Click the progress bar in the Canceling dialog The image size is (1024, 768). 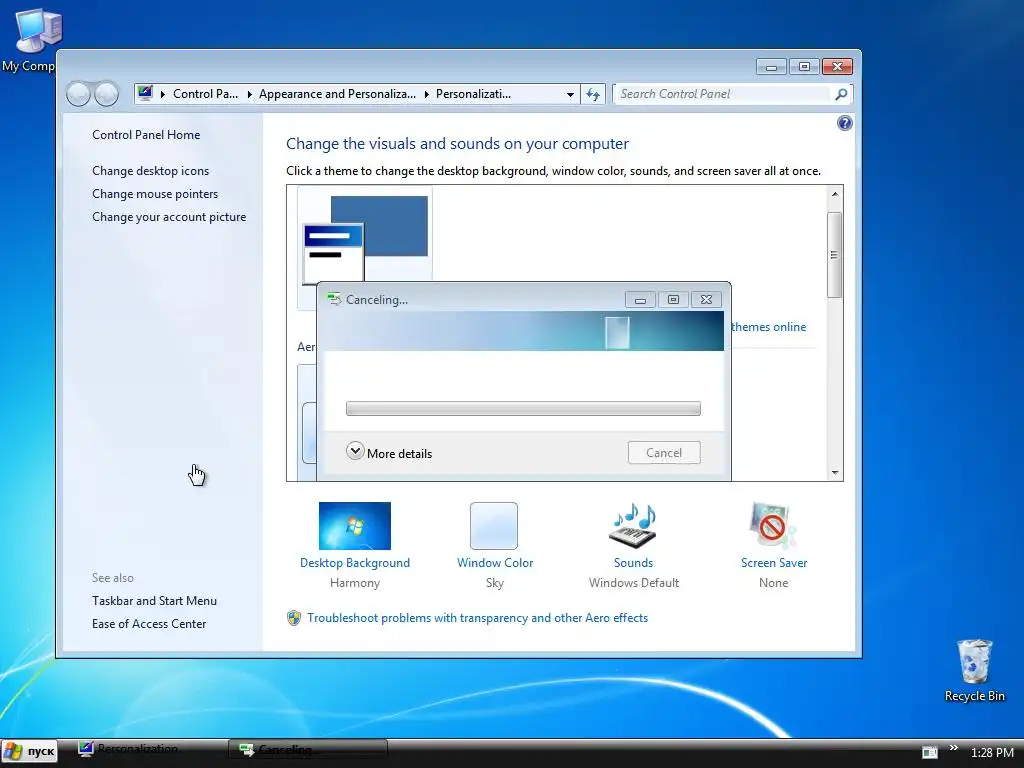[x=523, y=408]
